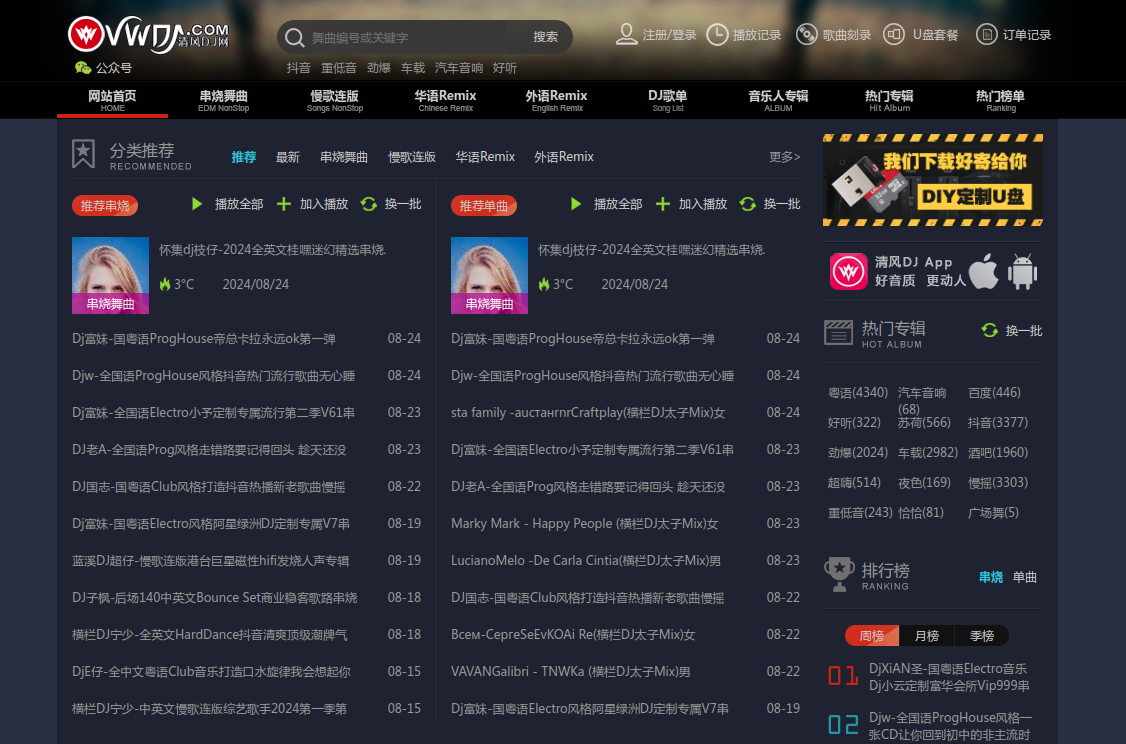The height and width of the screenshot is (744, 1126).
Task: Open order records icon
Action: [986, 34]
